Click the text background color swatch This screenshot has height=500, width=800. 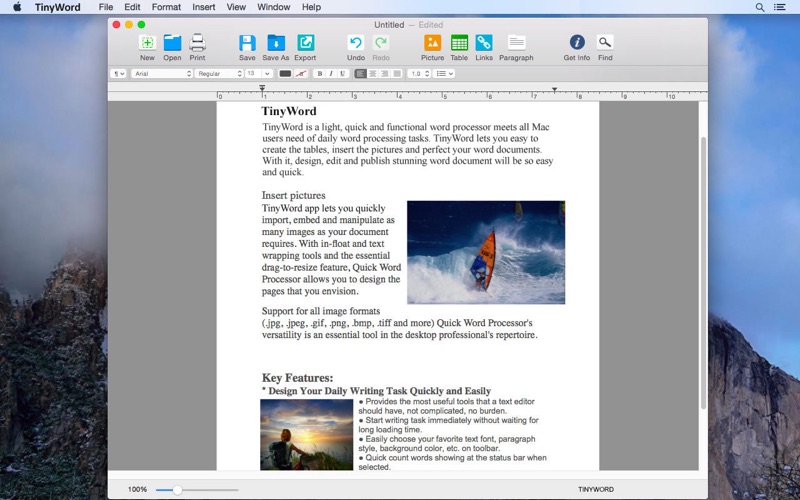[301, 74]
